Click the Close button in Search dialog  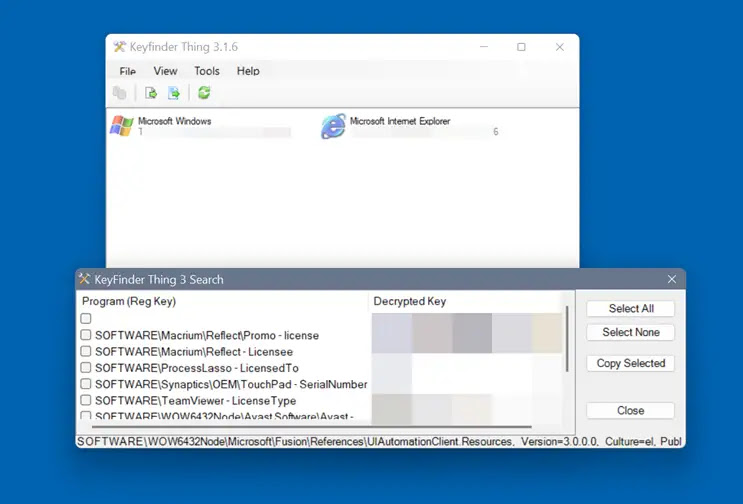631,411
